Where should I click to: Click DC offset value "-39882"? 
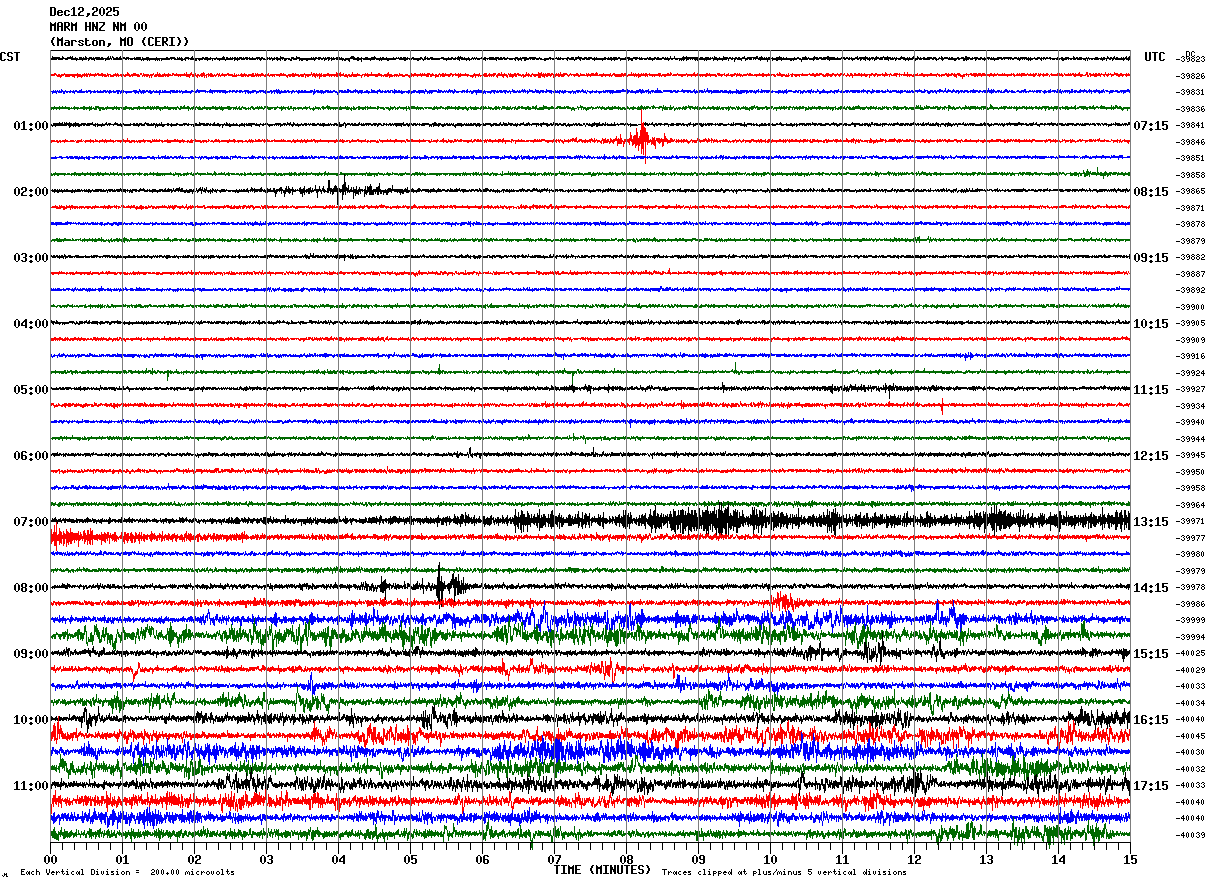click(1191, 257)
